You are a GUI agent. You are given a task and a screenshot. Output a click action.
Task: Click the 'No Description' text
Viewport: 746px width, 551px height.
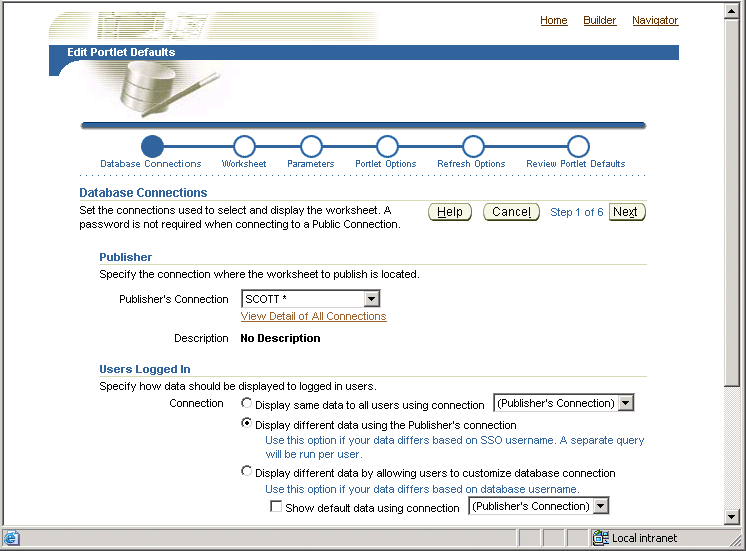pyautogui.click(x=280, y=338)
